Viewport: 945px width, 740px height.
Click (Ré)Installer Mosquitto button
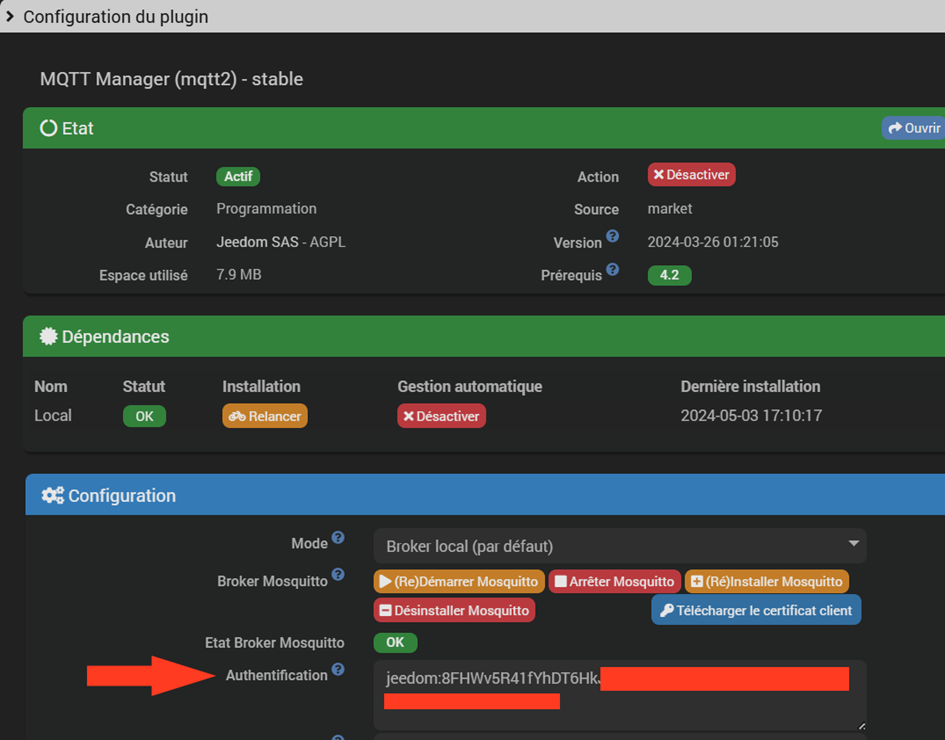(767, 582)
